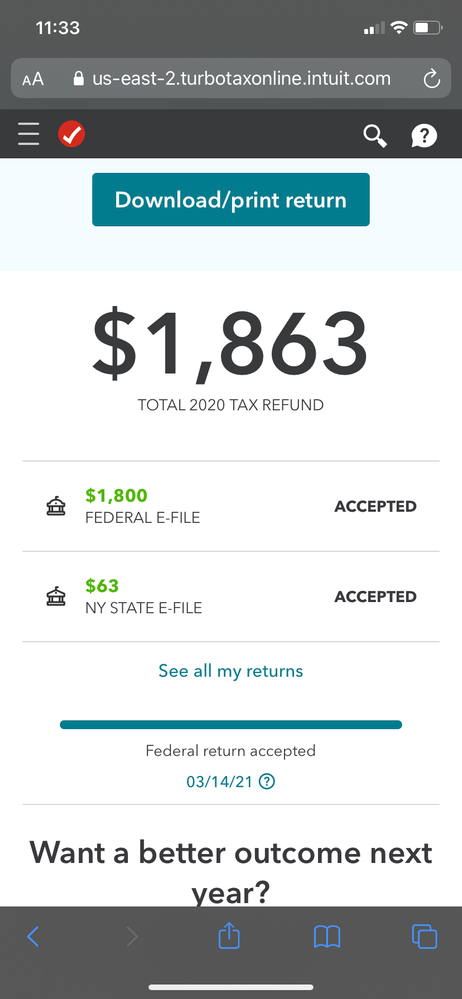Screen dimensions: 462x999
Task: Tap the TurboTax red checkmark logo
Action: coord(72,134)
